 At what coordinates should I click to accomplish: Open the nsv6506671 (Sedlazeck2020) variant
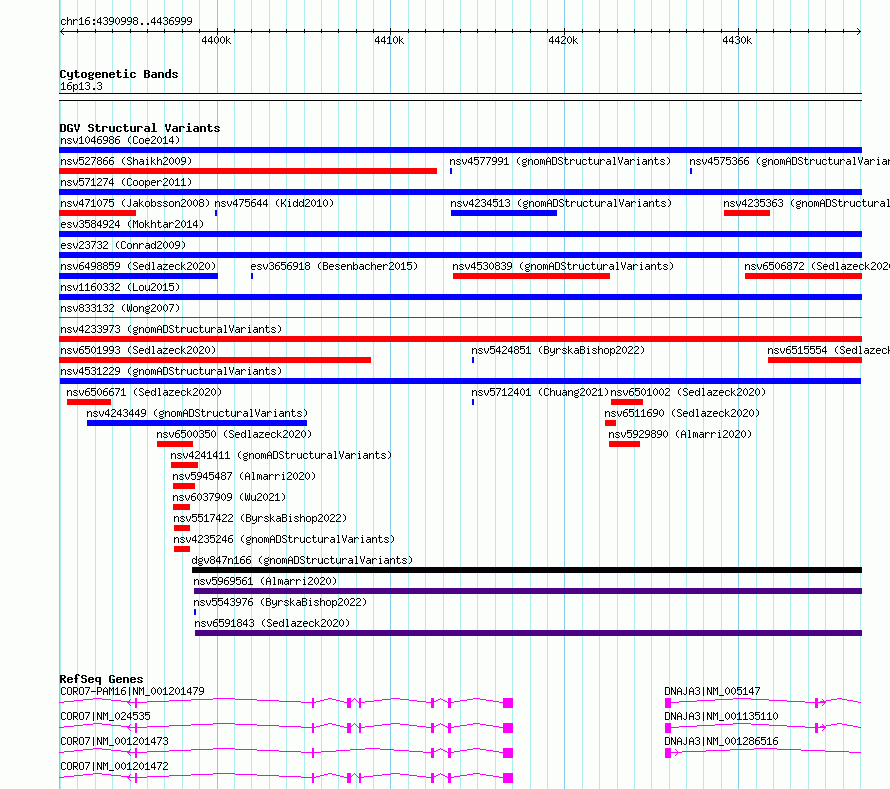pos(144,392)
